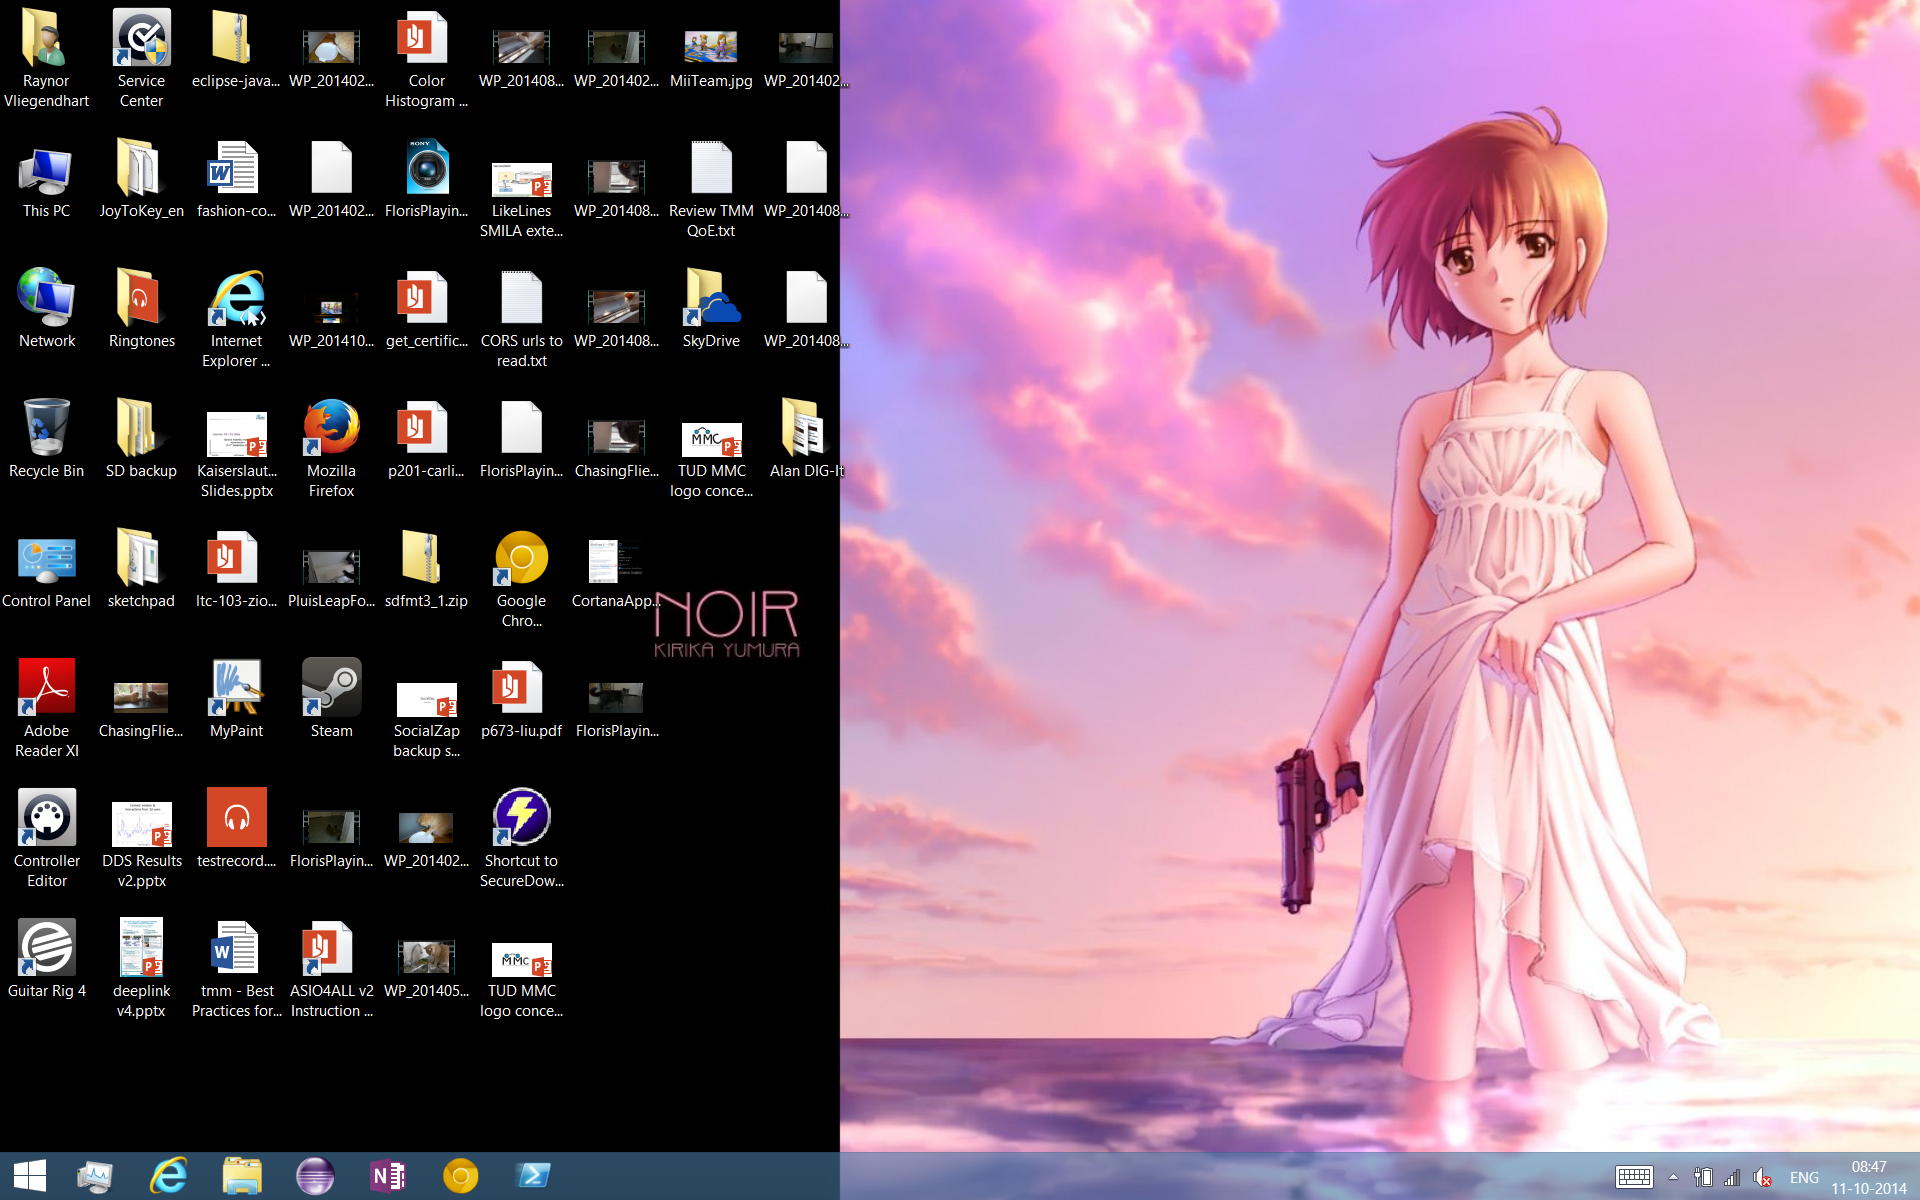Select the Controller Editor shortcut
This screenshot has height=1200, width=1920.
click(x=47, y=818)
